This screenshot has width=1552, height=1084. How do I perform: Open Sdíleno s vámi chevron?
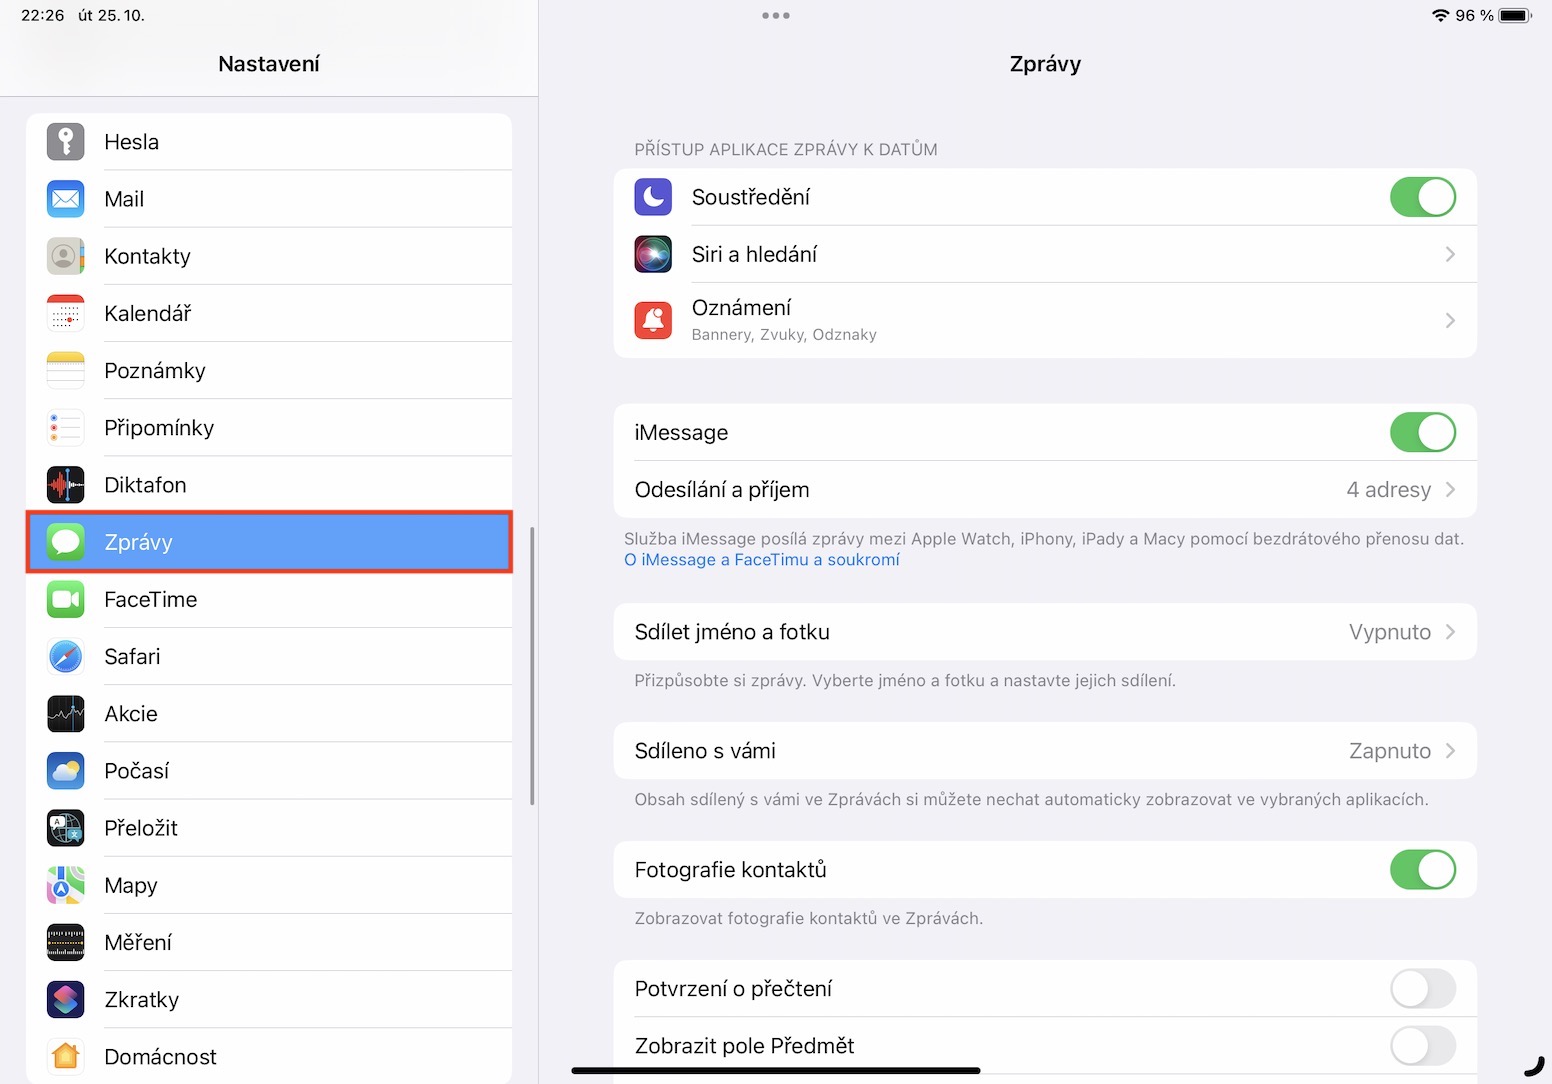(1450, 751)
